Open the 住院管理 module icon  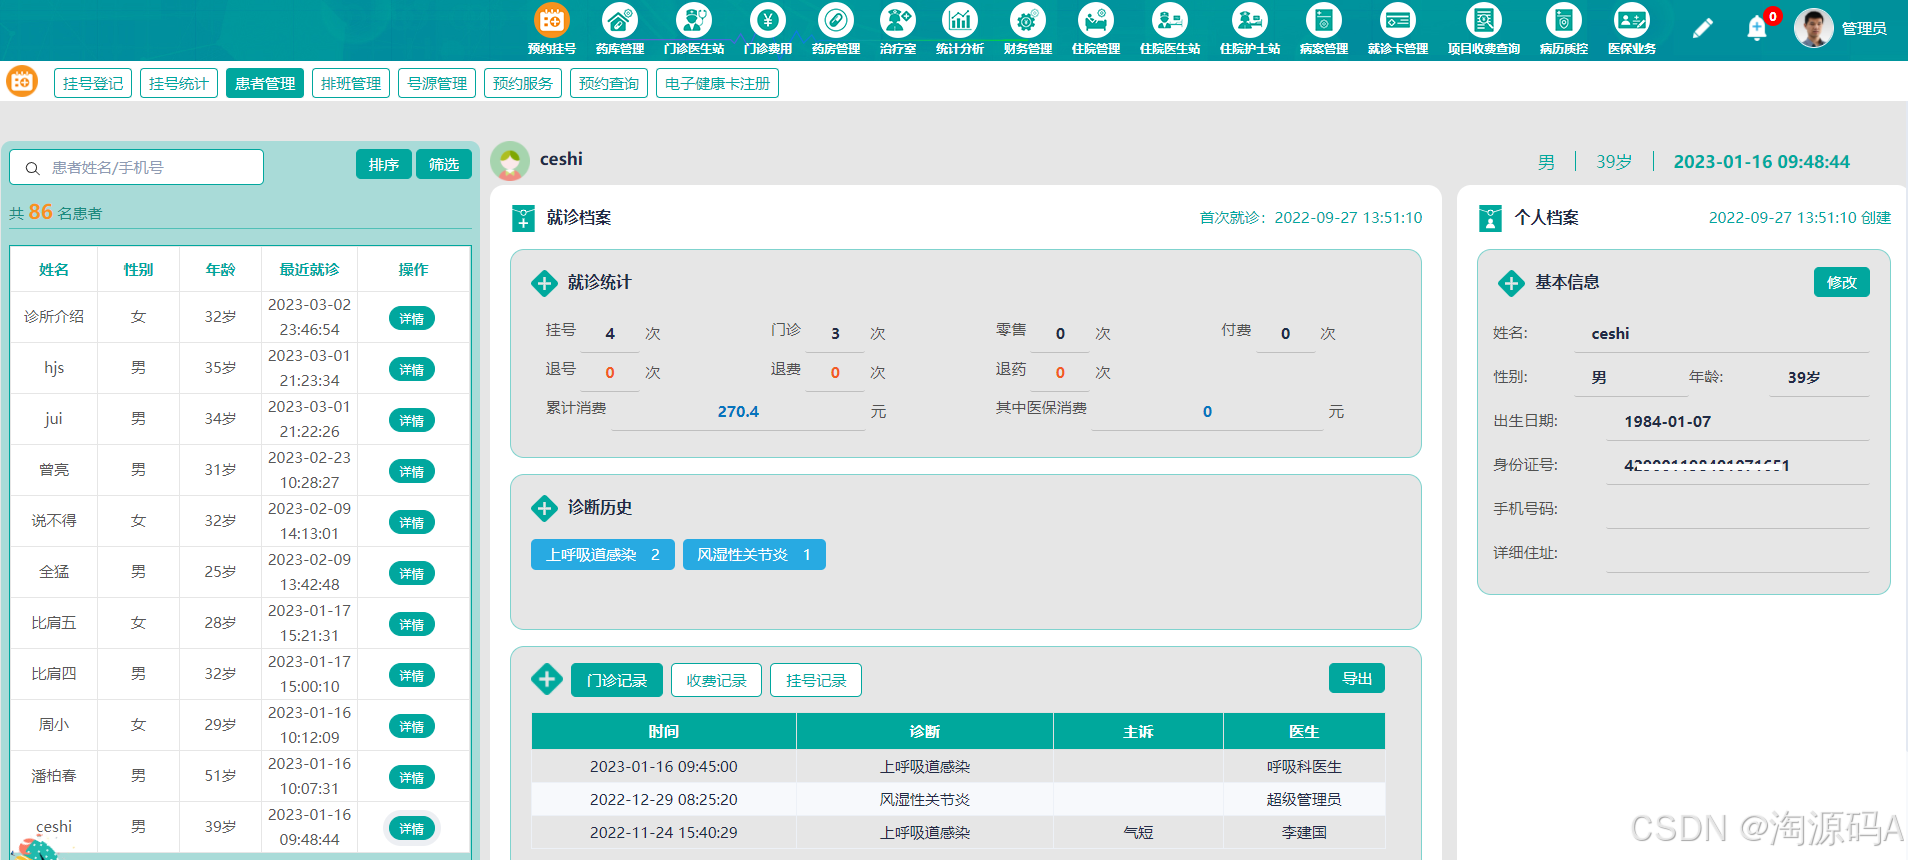pyautogui.click(x=1096, y=20)
